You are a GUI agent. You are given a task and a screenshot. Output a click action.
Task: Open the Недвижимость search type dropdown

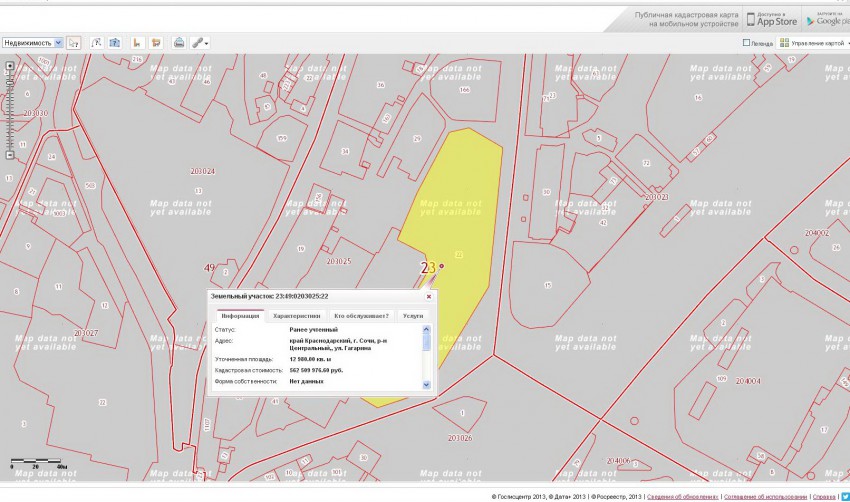(x=32, y=43)
